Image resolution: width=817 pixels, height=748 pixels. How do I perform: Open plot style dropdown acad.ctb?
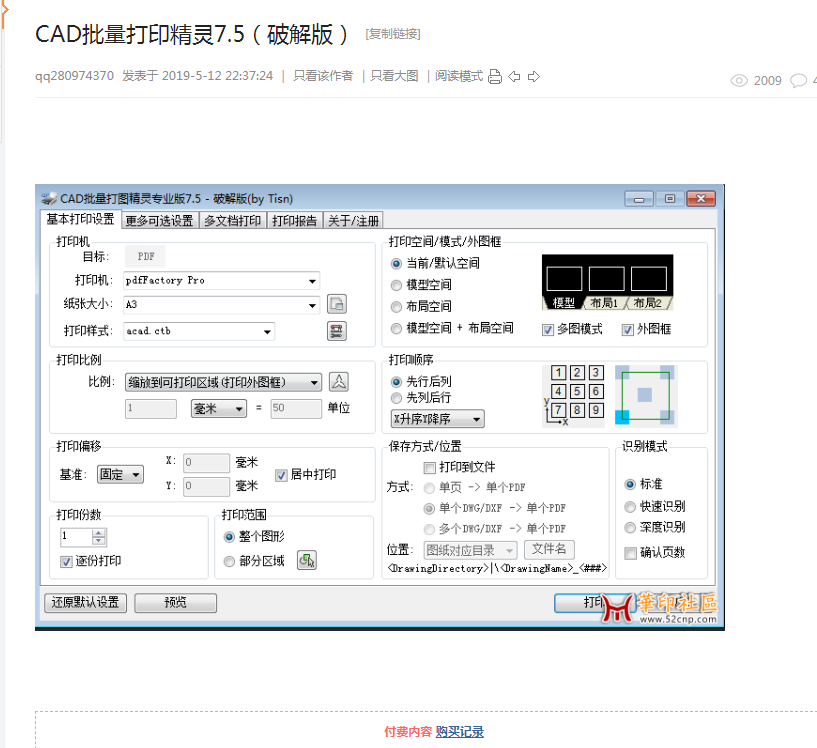coord(199,331)
